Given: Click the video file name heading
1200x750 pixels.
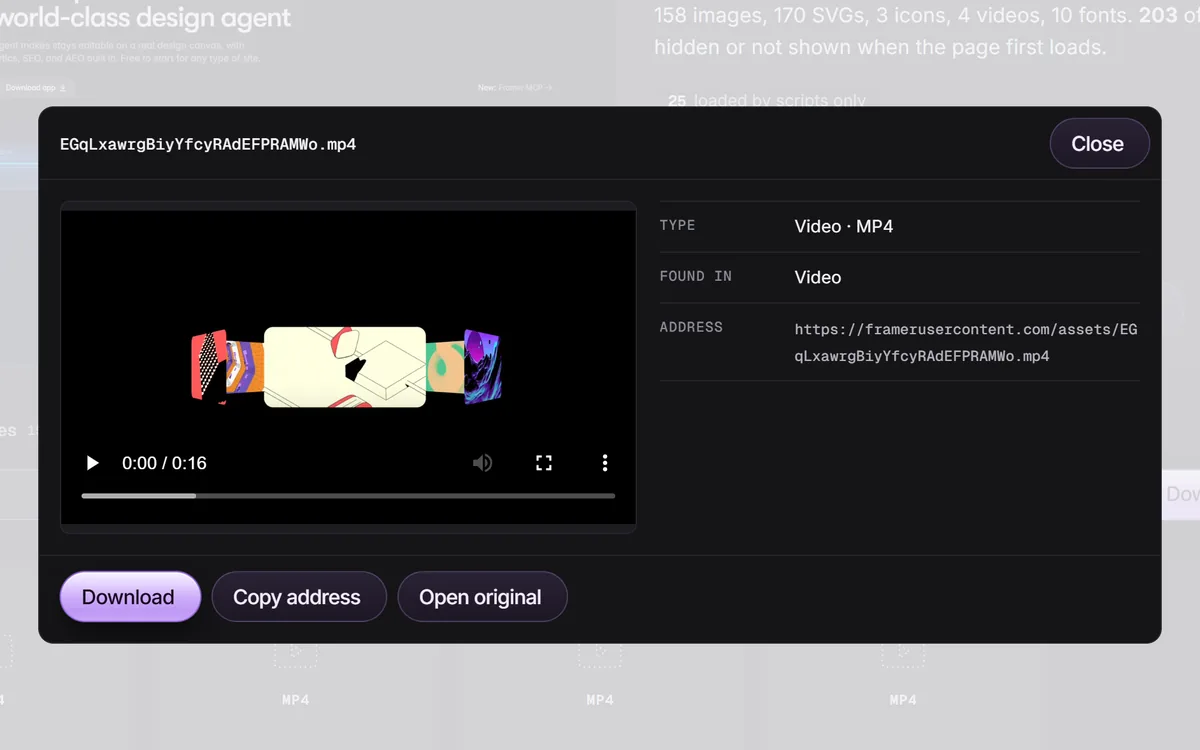Looking at the screenshot, I should [x=208, y=144].
